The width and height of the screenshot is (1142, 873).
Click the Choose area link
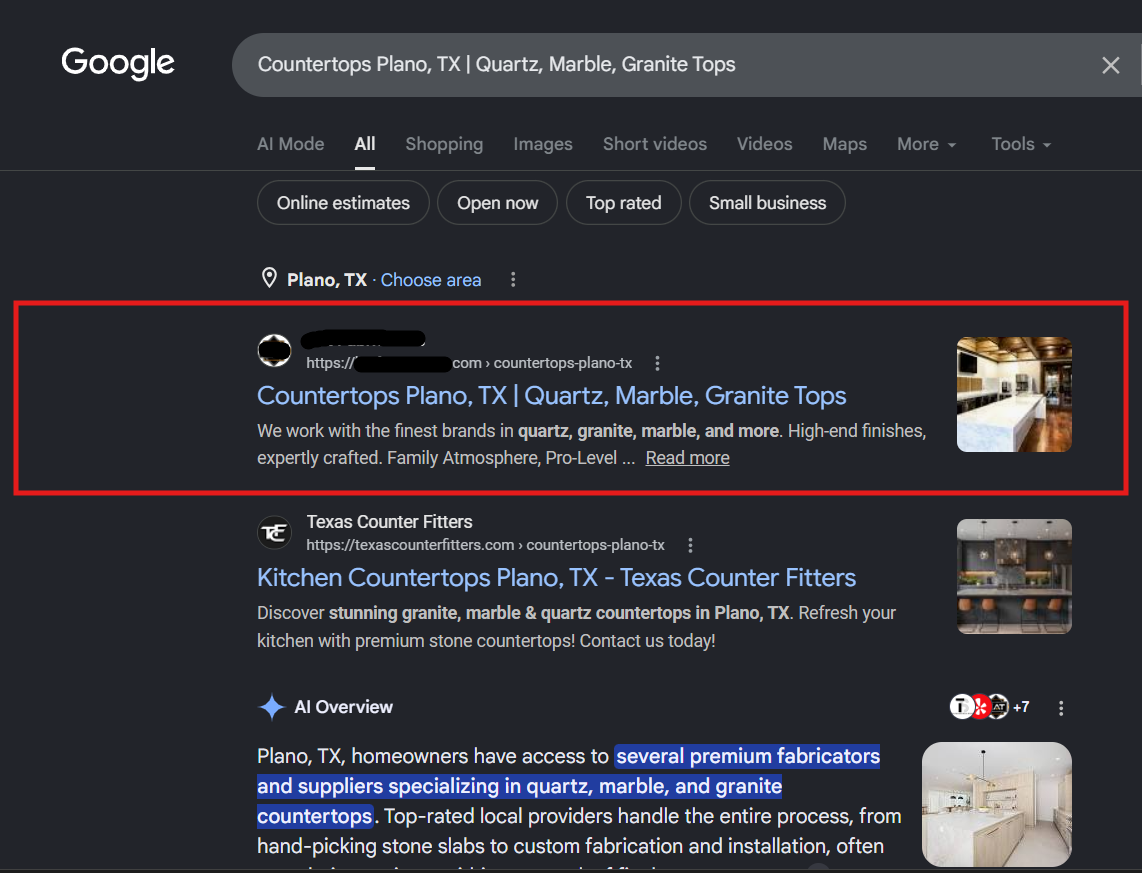pos(431,280)
